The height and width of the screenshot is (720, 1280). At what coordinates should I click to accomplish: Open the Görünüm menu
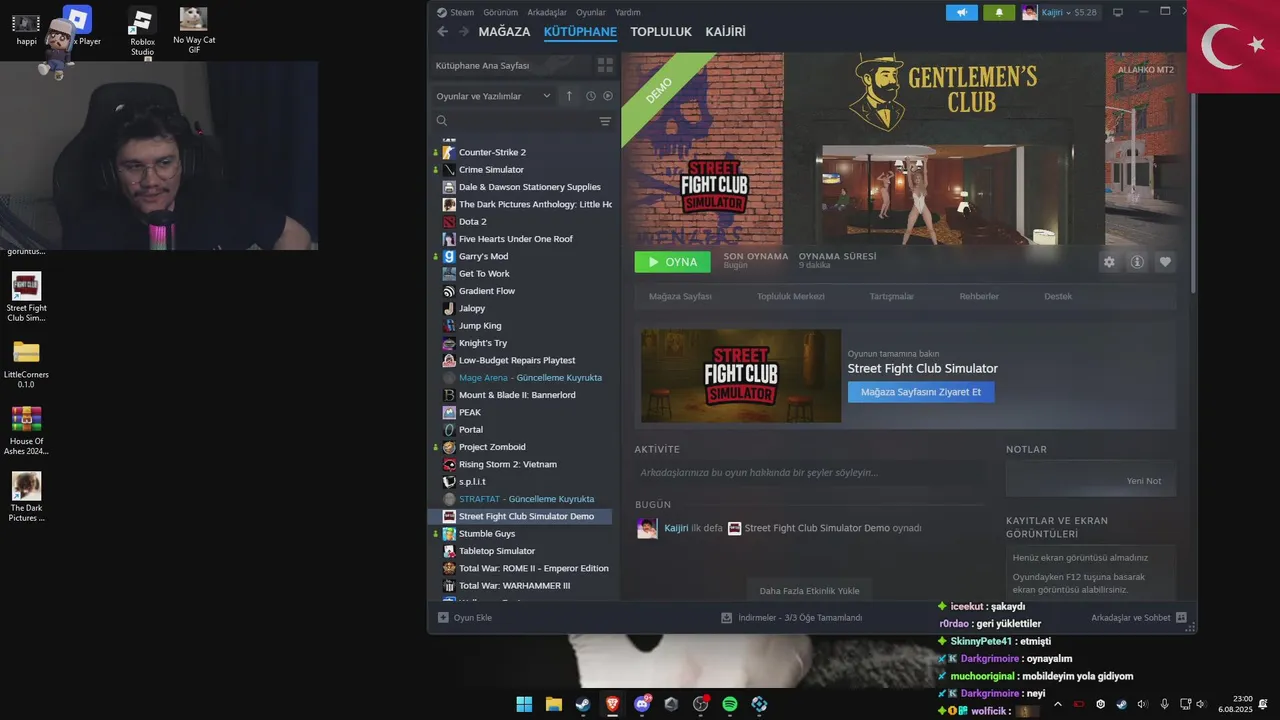click(x=500, y=12)
